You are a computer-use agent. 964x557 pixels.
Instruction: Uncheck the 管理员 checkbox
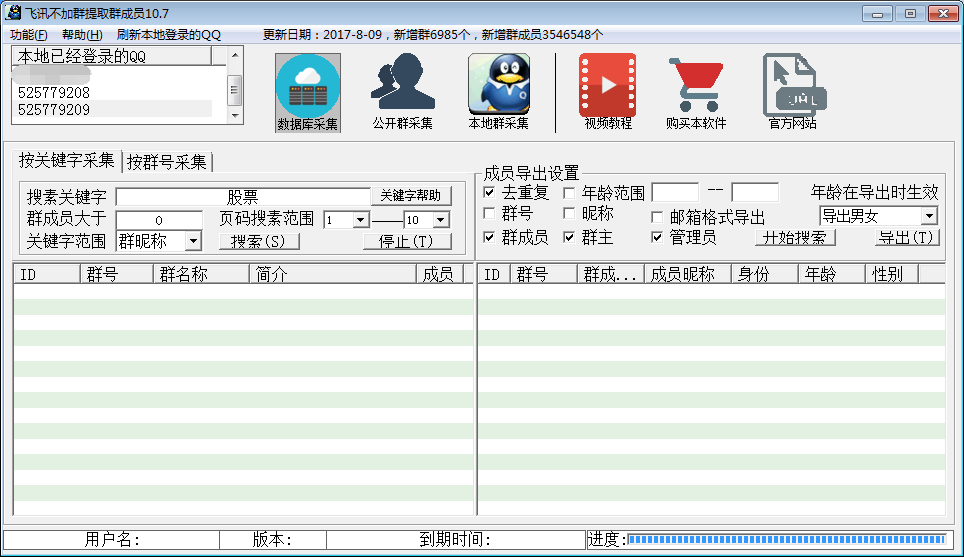(x=657, y=237)
